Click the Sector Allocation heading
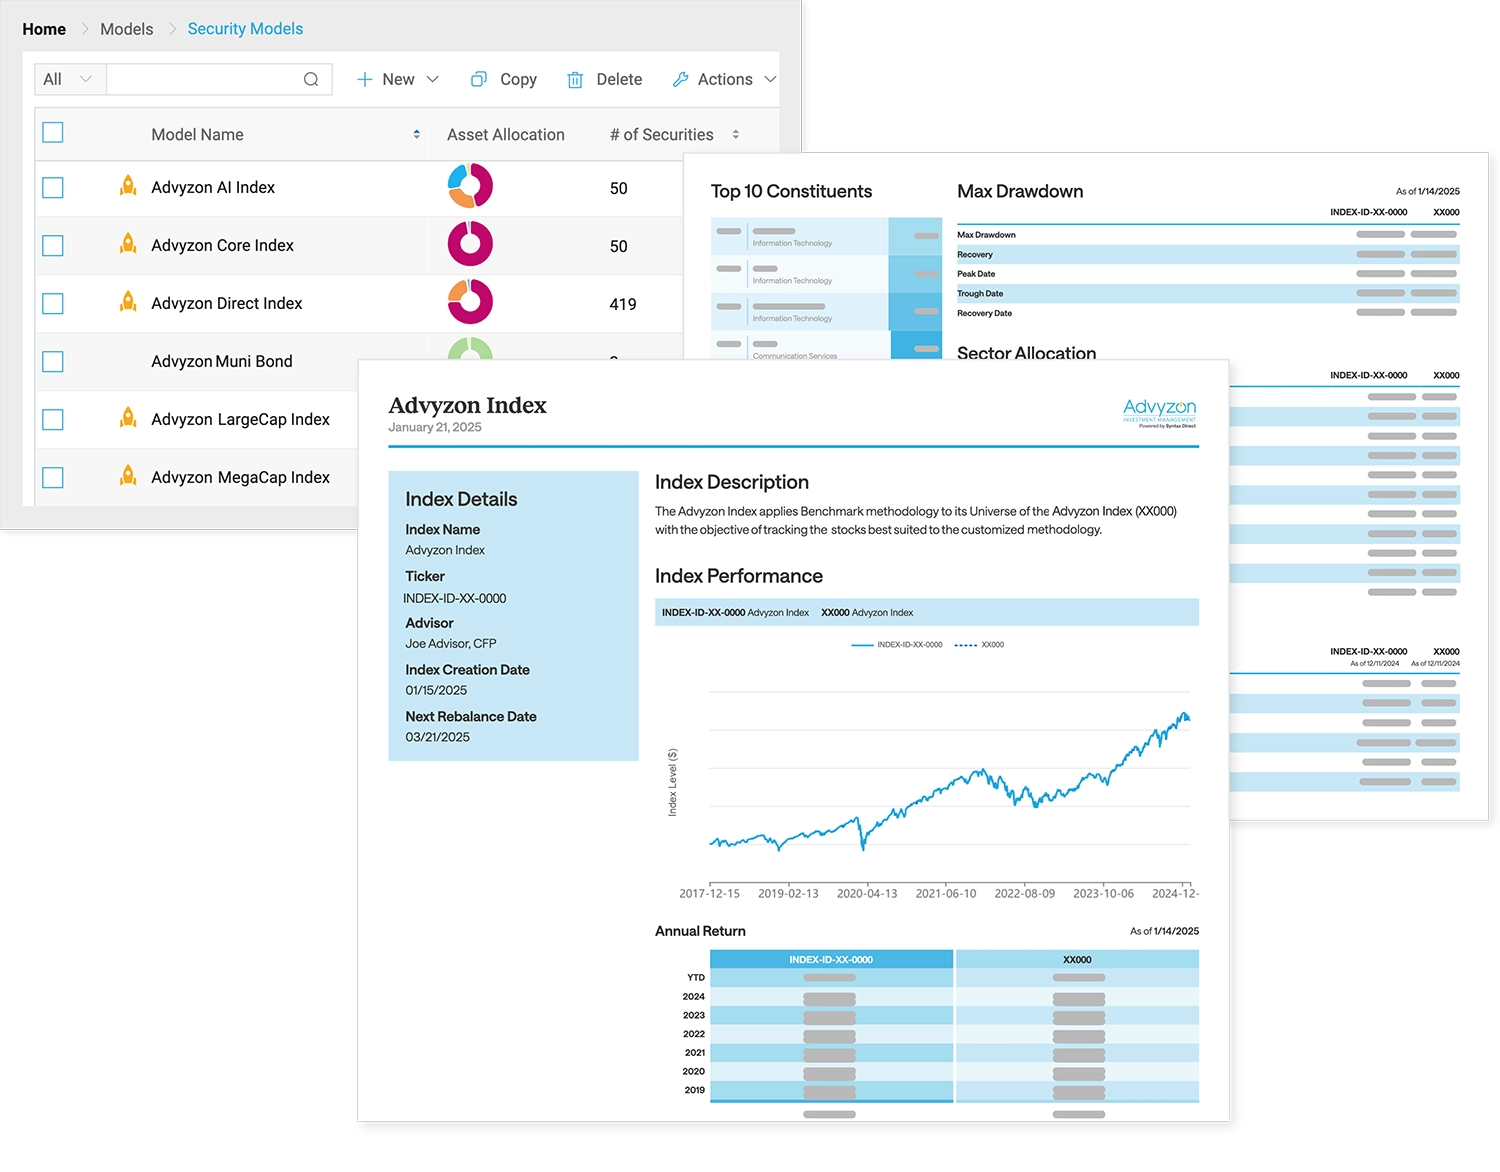The image size is (1500, 1172). click(x=1026, y=353)
